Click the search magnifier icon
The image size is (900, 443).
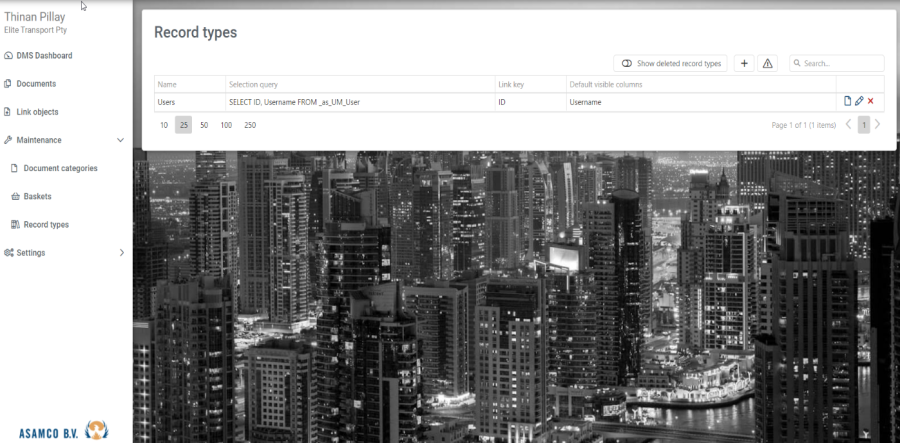(x=797, y=64)
